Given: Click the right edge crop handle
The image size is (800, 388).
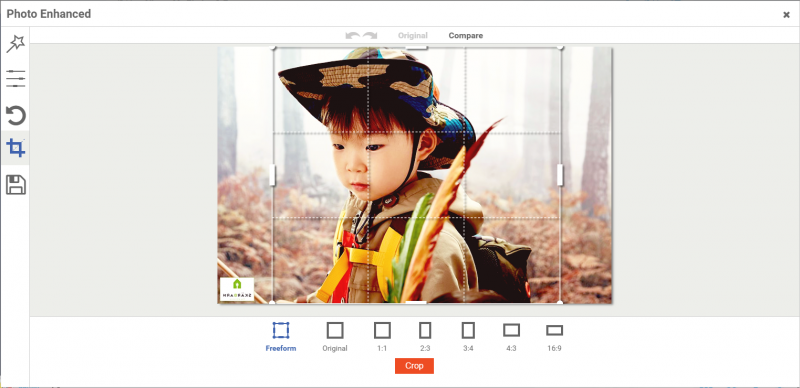Looking at the screenshot, I should (x=560, y=175).
